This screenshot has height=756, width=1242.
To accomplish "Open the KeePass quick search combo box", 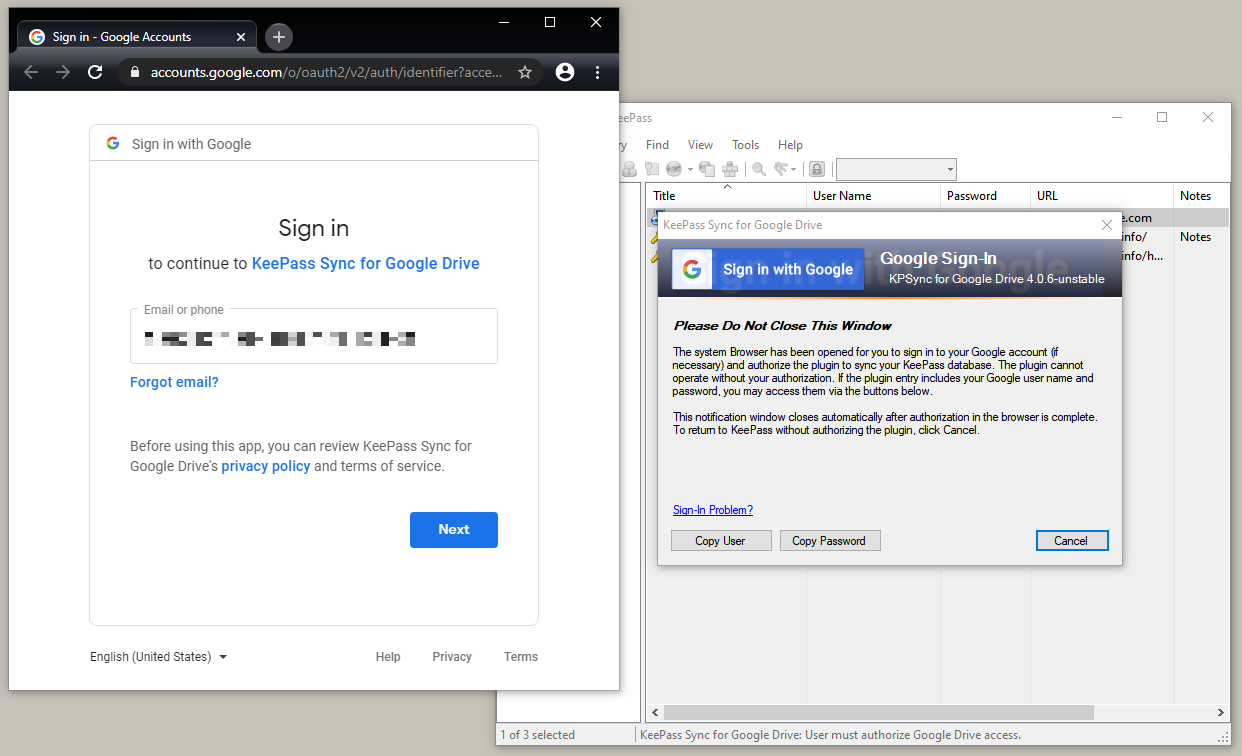I will tap(896, 169).
